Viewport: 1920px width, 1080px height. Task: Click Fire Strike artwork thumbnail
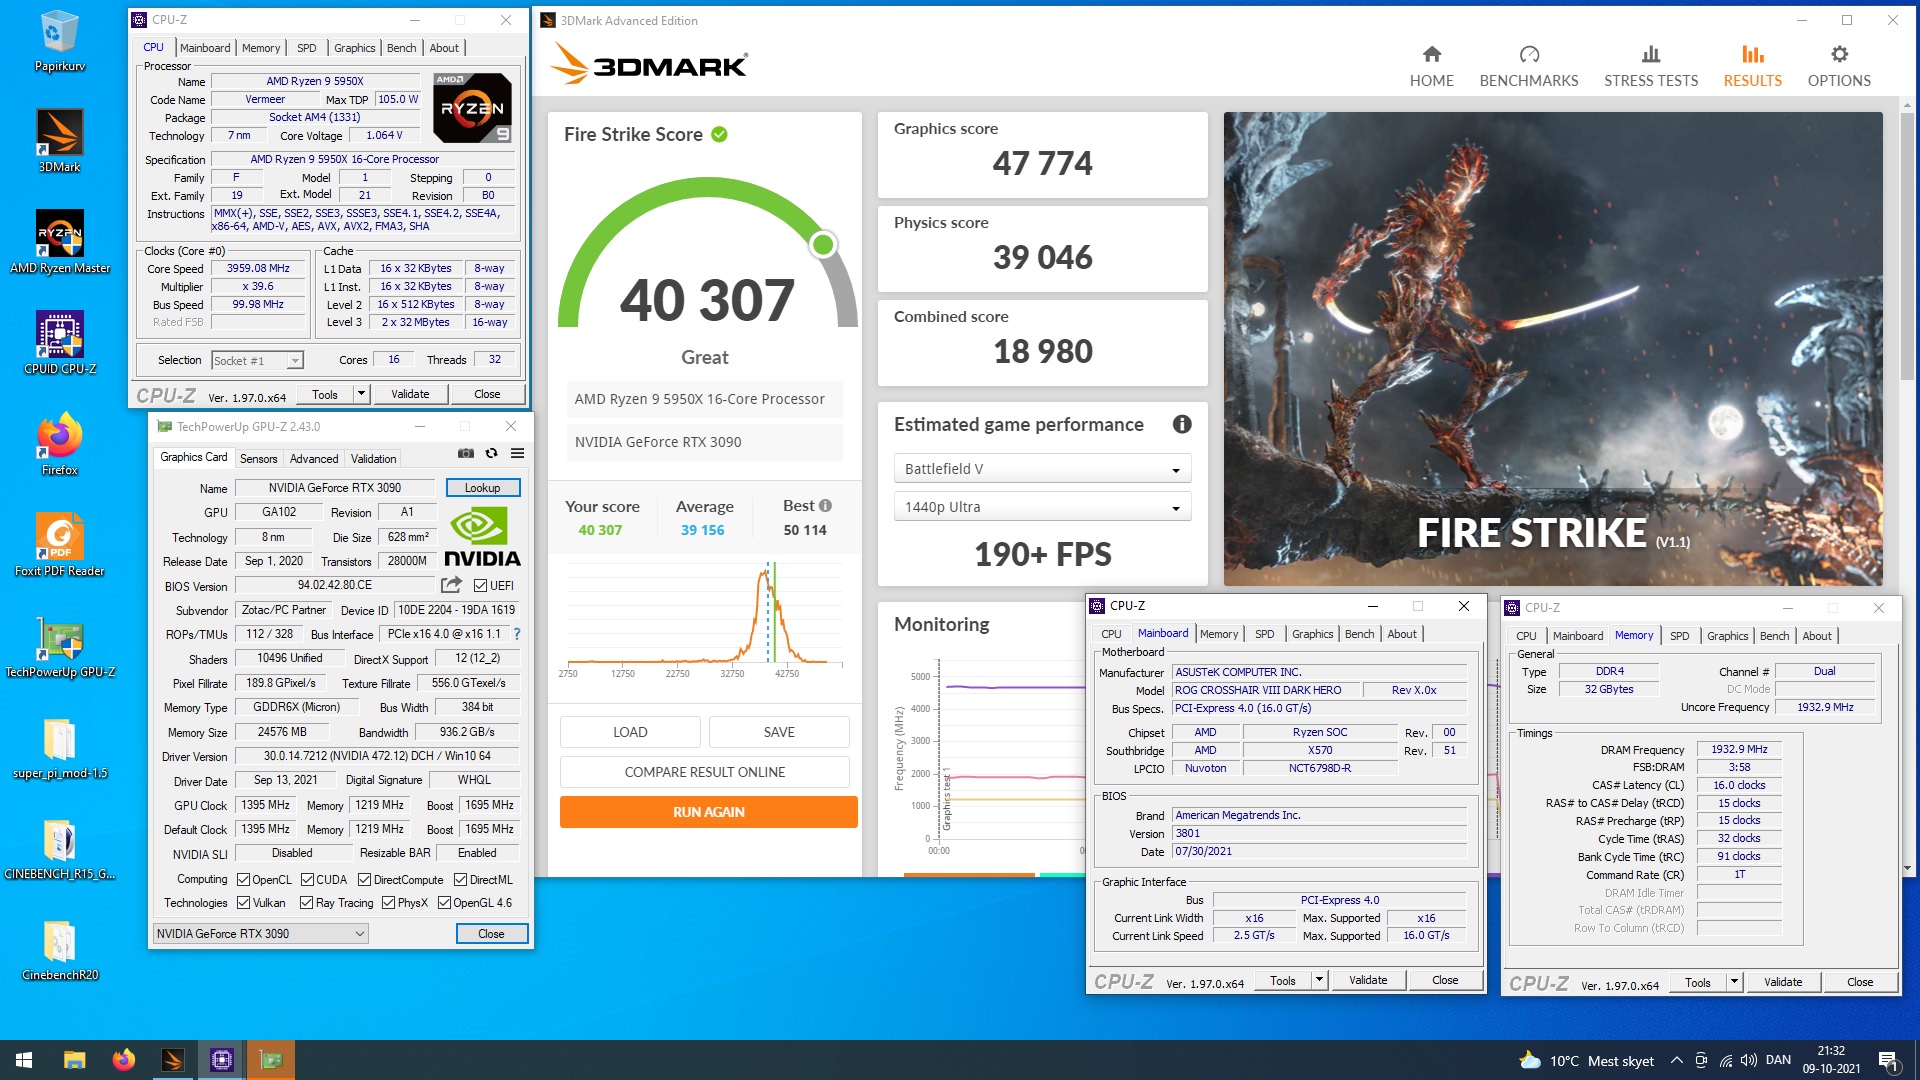[1553, 348]
